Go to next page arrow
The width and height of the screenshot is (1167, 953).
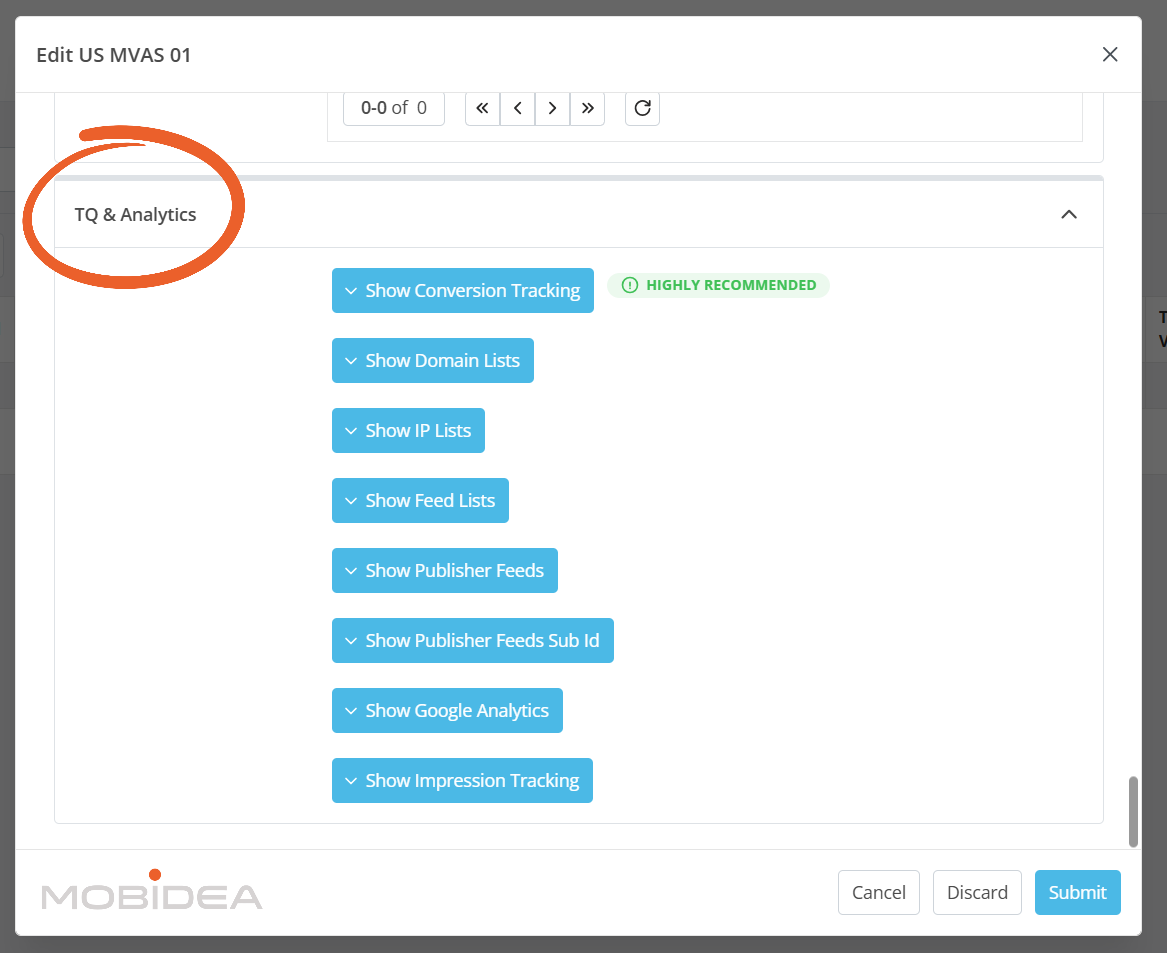pyautogui.click(x=552, y=108)
